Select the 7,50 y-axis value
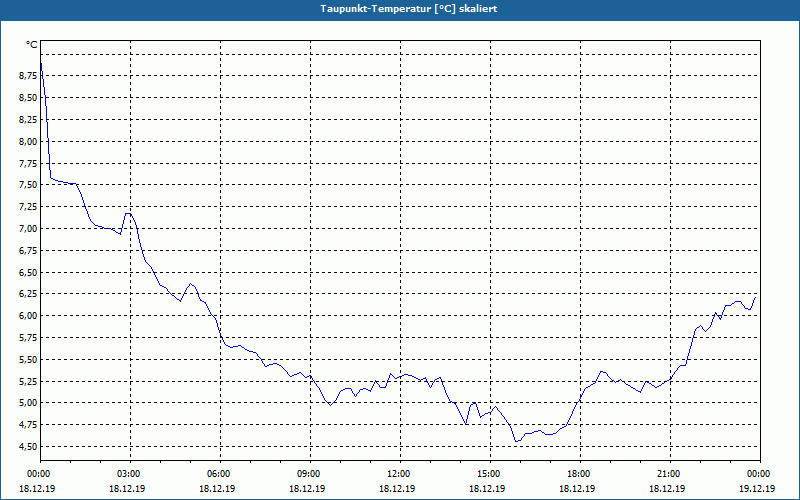 coord(28,185)
